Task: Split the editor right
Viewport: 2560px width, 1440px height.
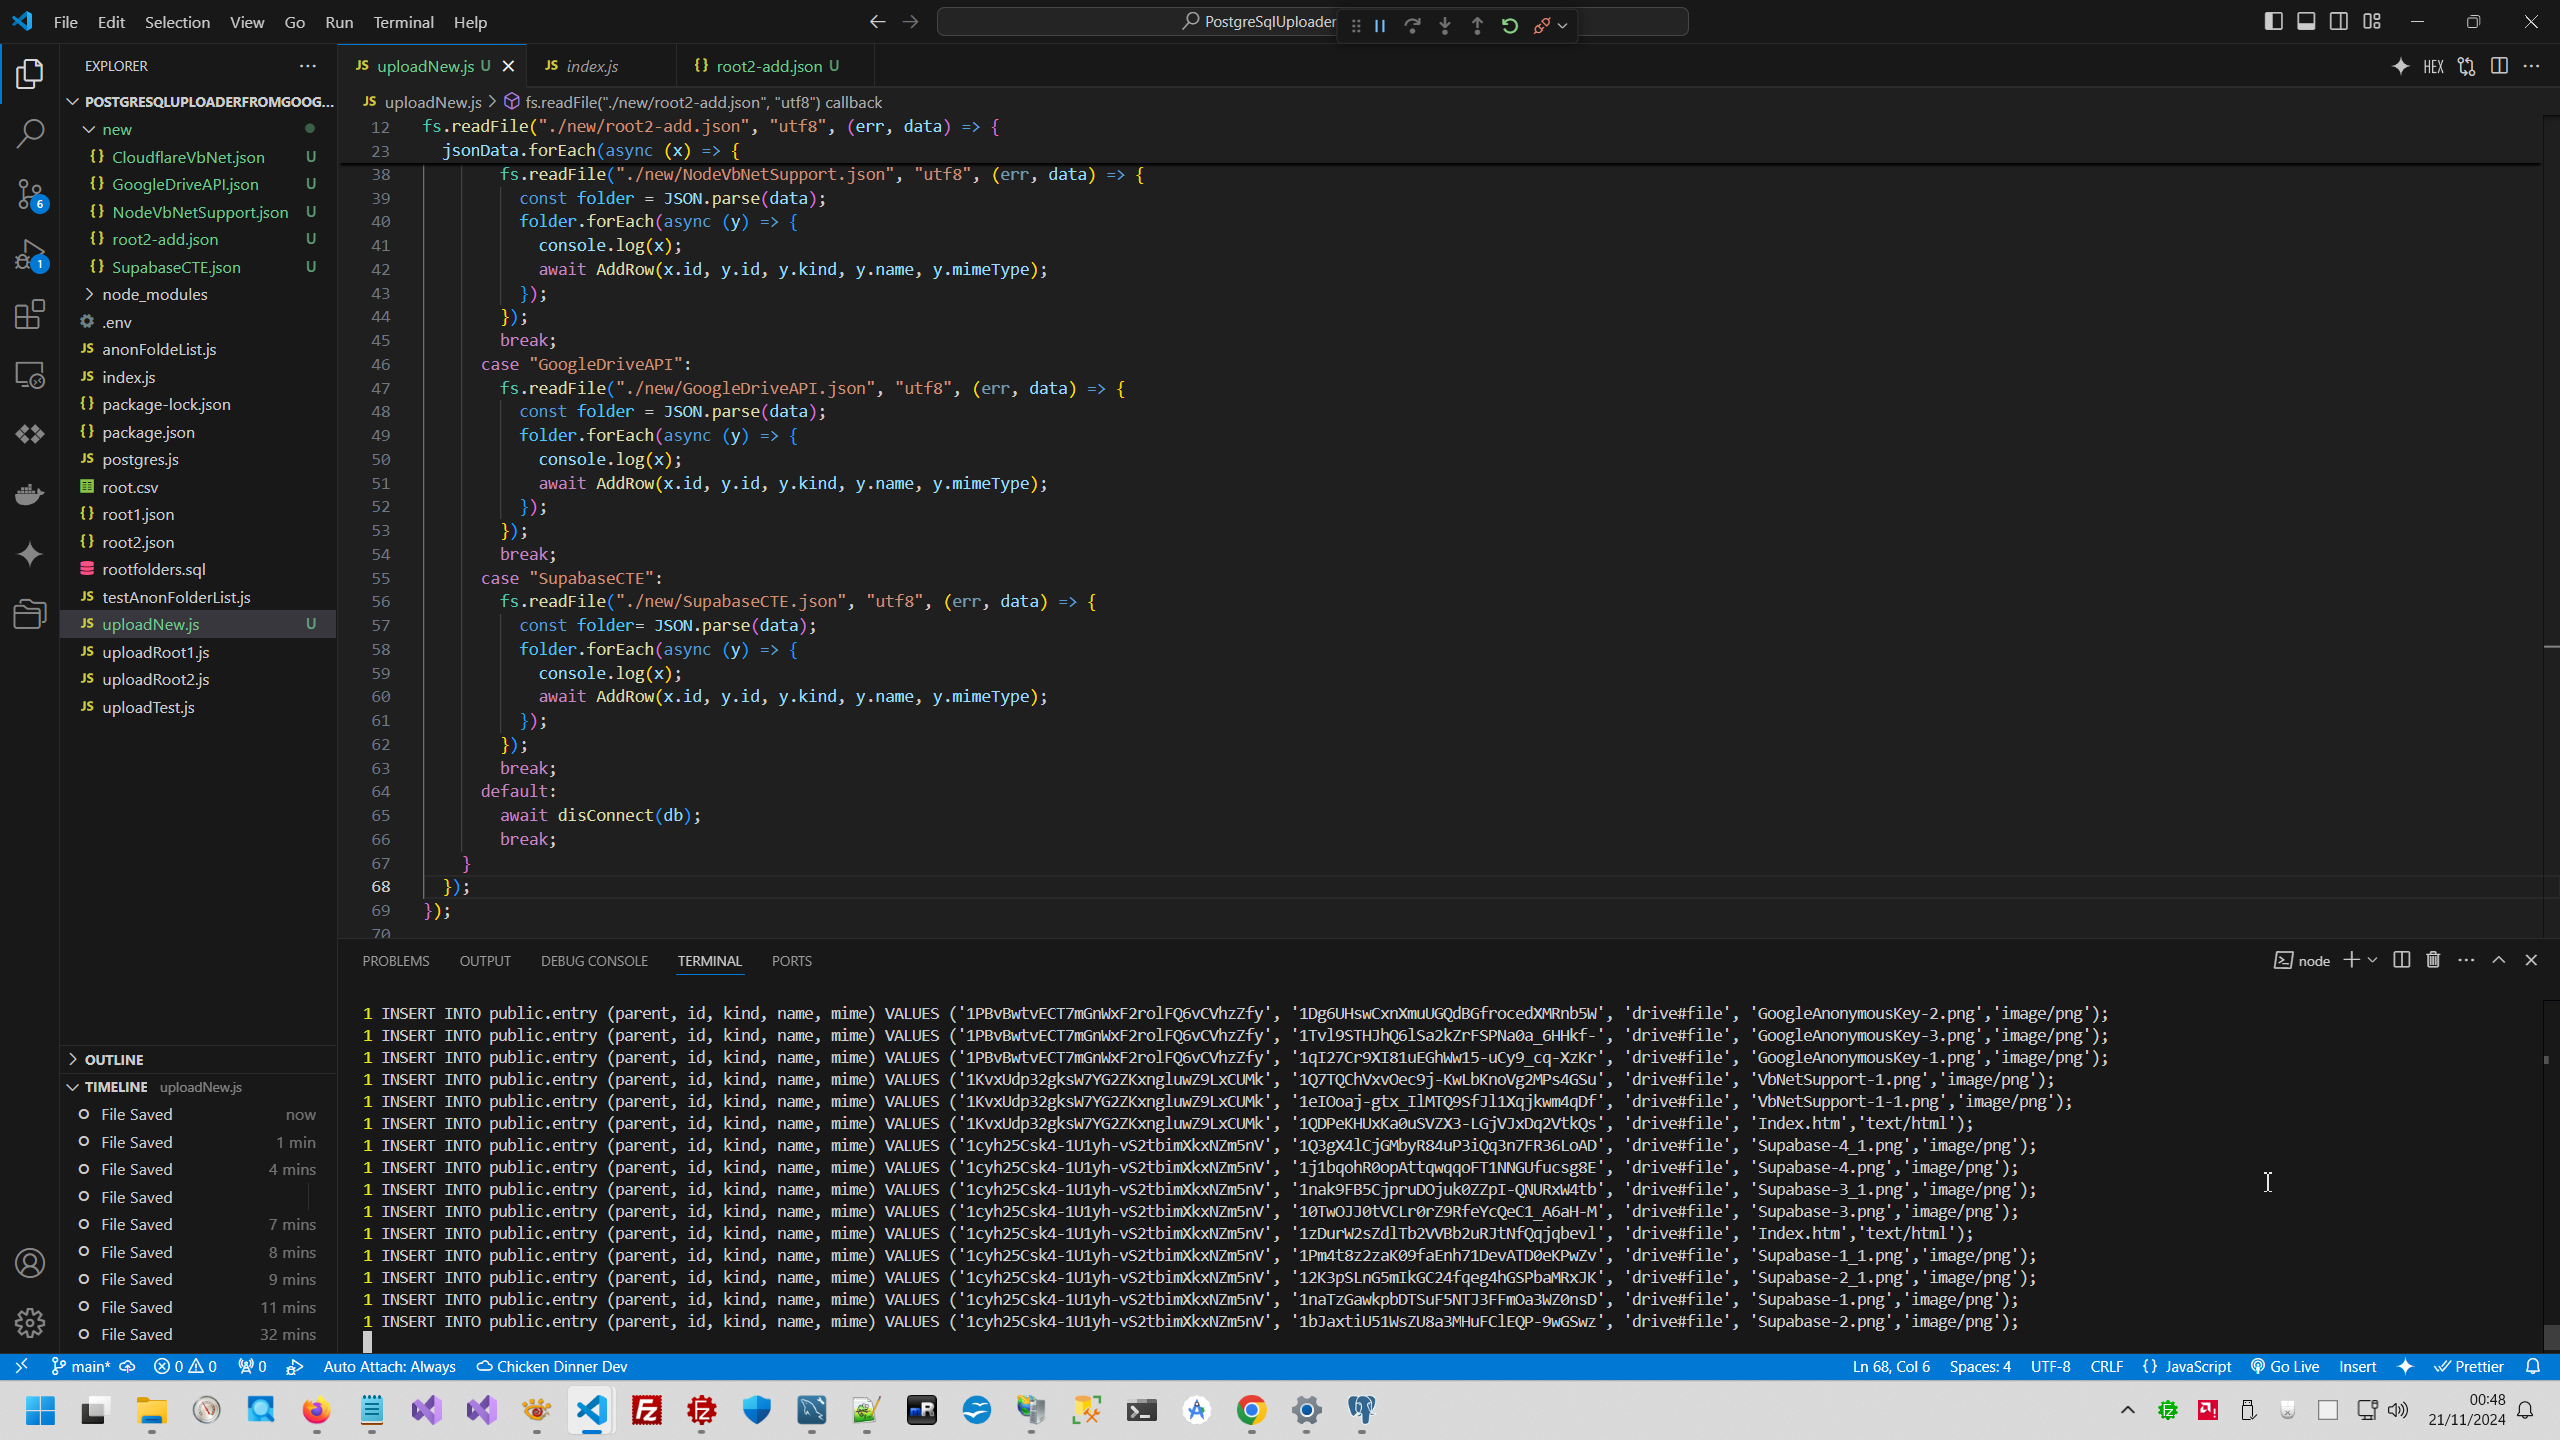Action: pyautogui.click(x=2499, y=66)
